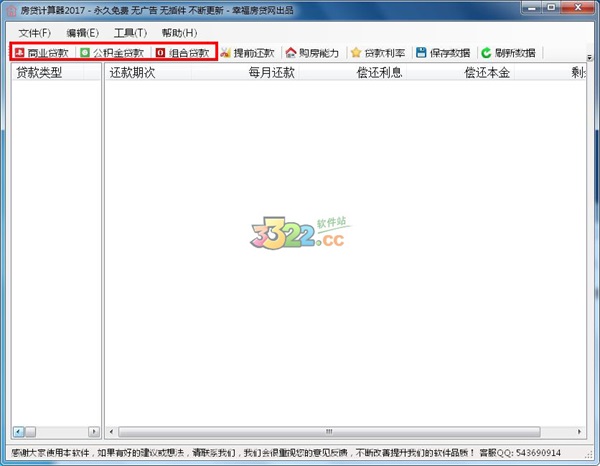Save data with the 保存数据 disk icon

click(421, 52)
